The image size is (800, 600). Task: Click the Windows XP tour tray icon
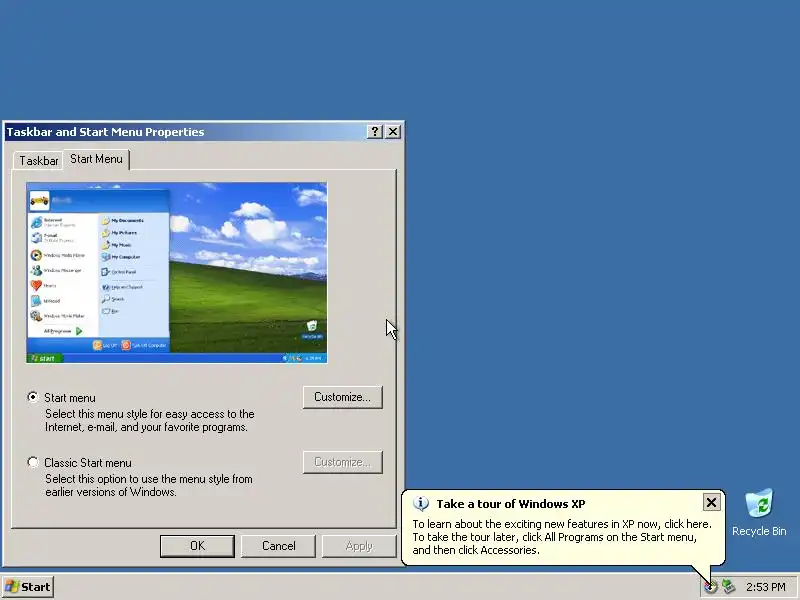(x=711, y=587)
